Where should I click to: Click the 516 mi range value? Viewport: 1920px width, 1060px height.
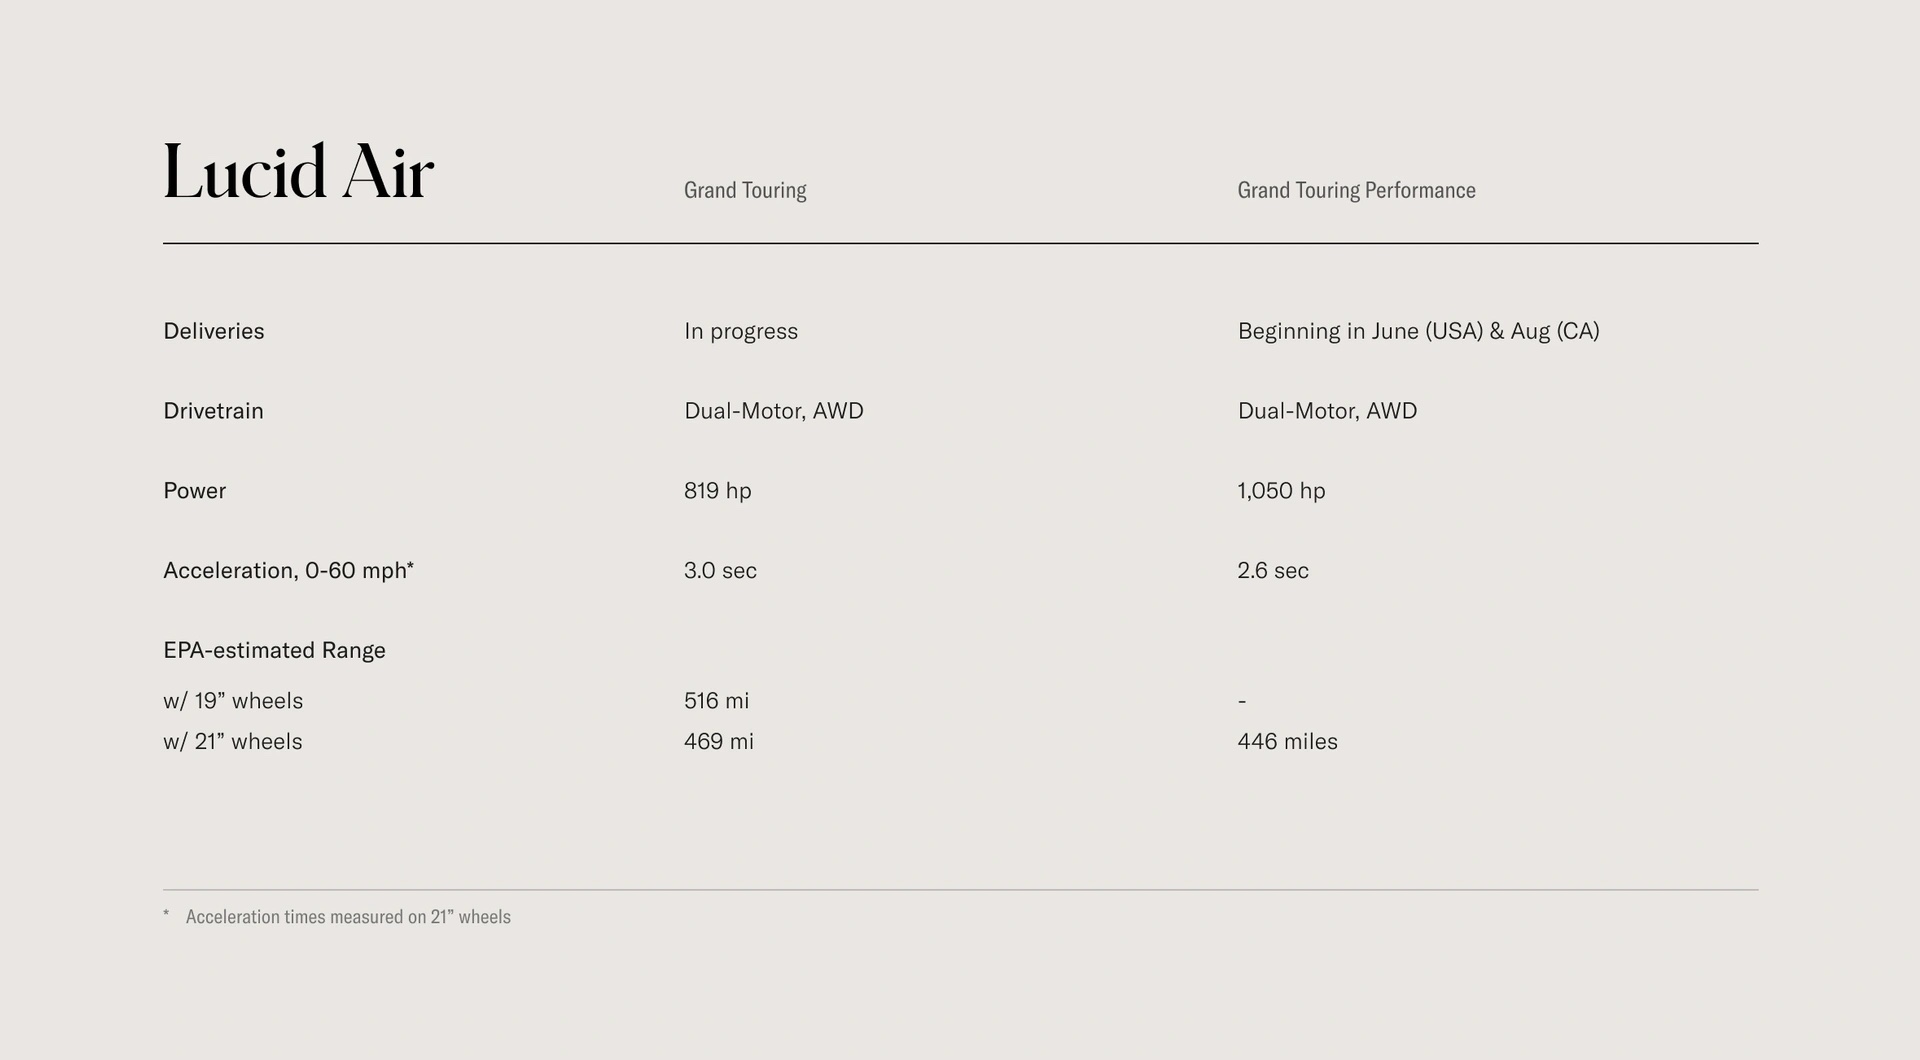pos(716,701)
